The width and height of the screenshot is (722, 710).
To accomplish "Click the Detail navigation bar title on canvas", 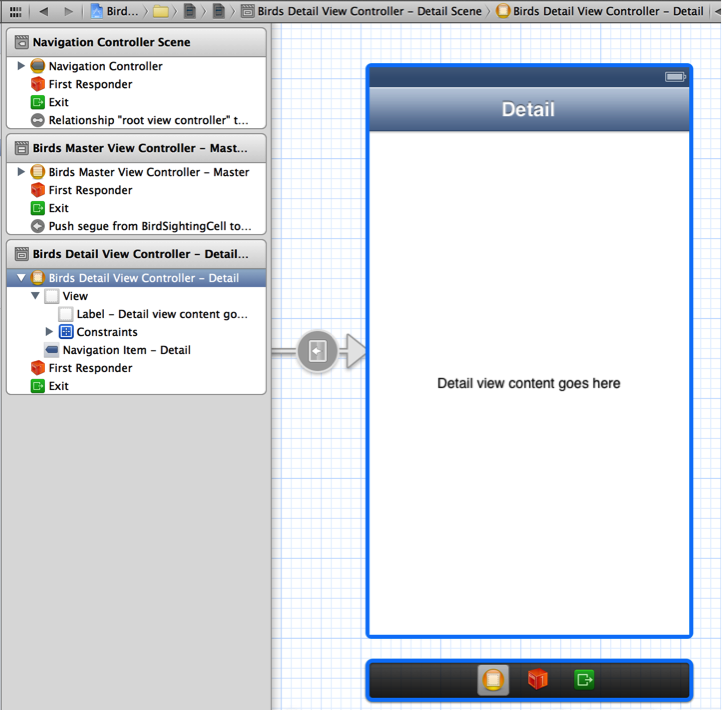I will 528,110.
